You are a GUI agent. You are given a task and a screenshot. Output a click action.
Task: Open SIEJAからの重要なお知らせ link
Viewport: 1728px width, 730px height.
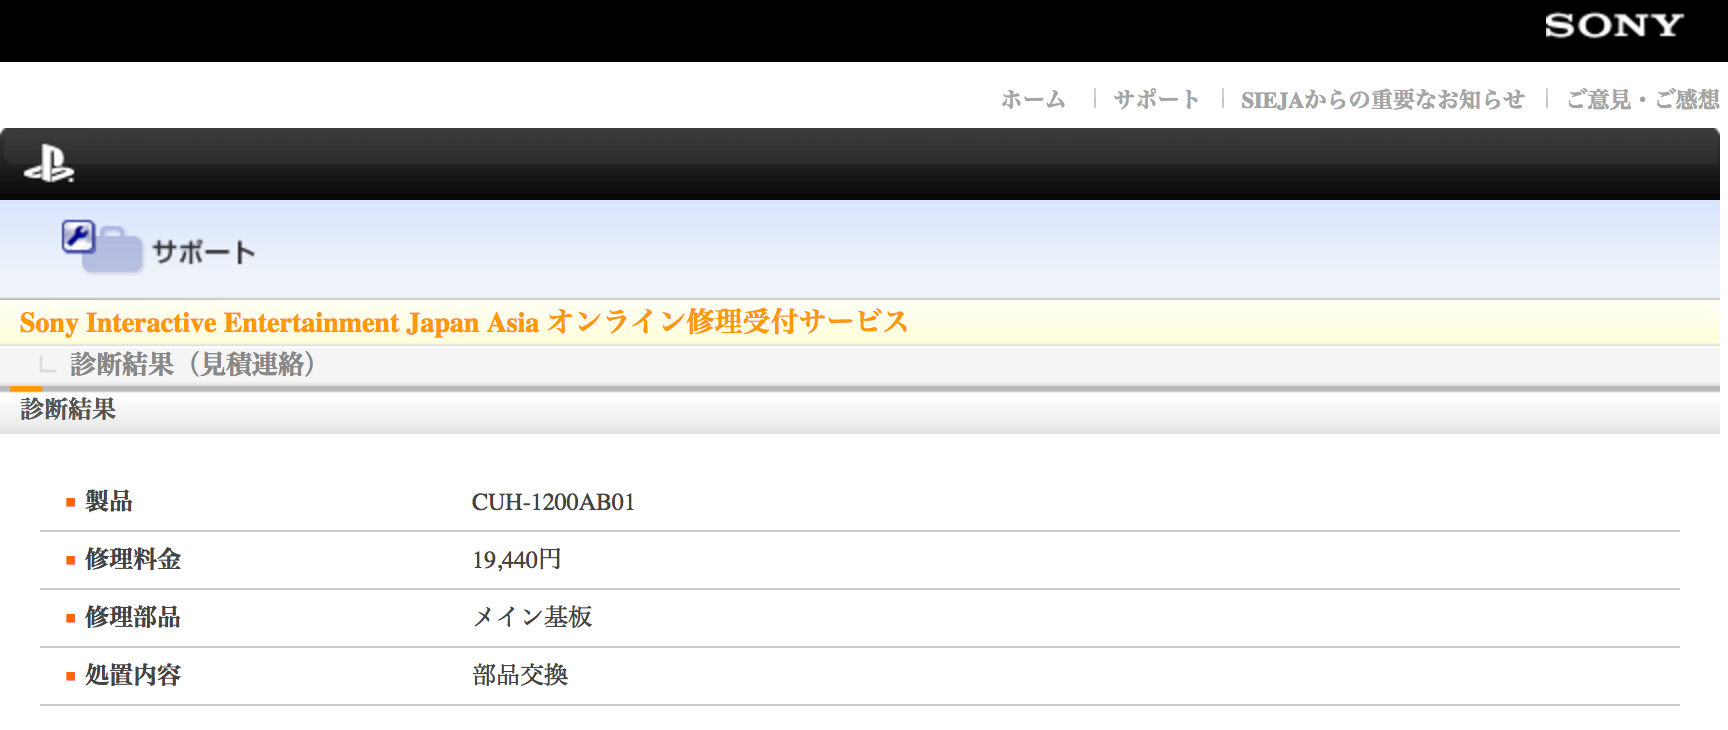(x=1383, y=99)
